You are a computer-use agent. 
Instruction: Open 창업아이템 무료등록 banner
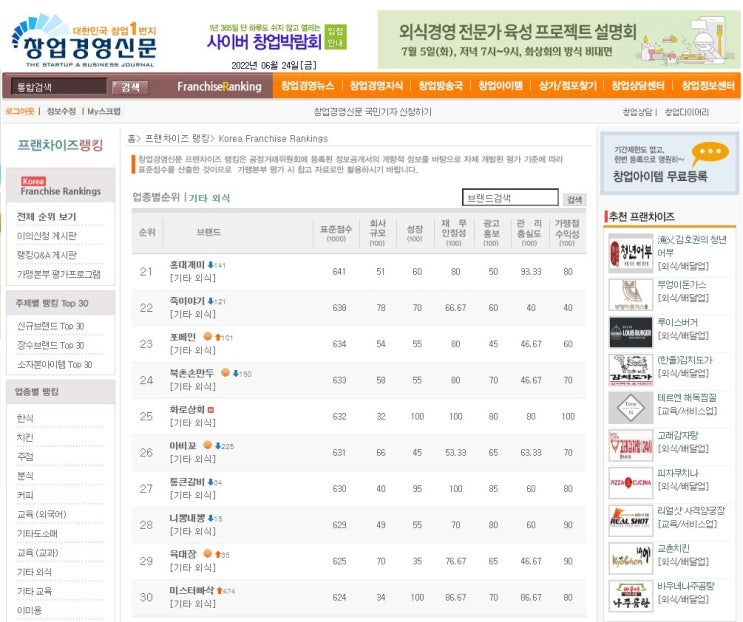[x=670, y=163]
